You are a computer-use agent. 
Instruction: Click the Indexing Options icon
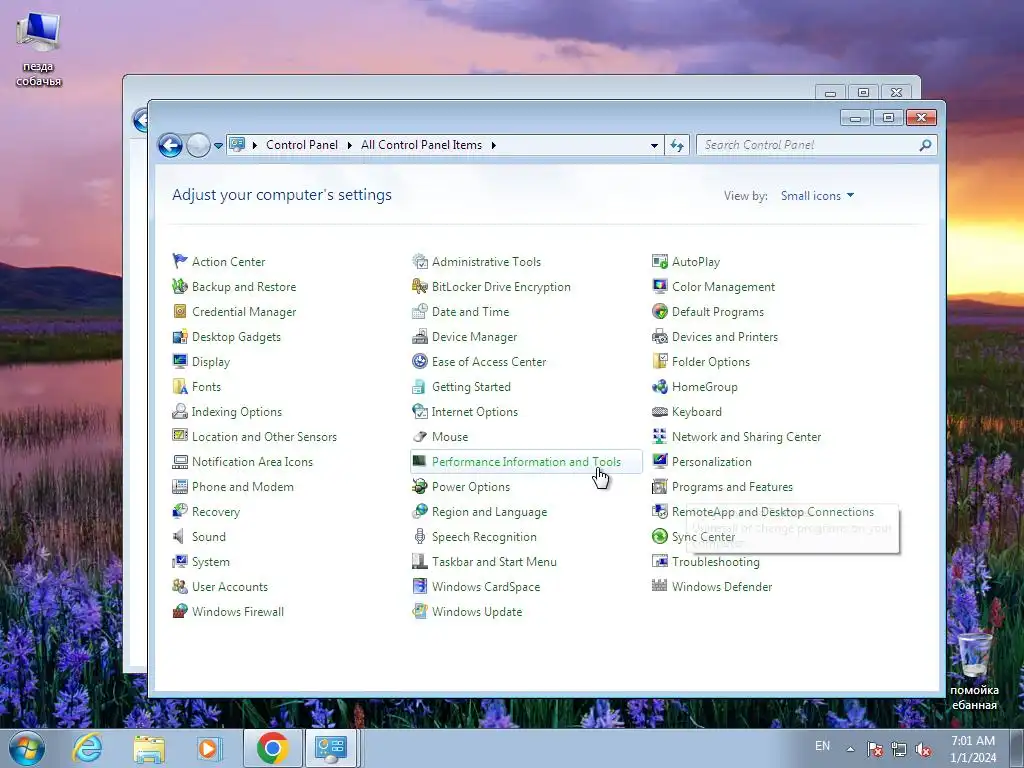(180, 411)
